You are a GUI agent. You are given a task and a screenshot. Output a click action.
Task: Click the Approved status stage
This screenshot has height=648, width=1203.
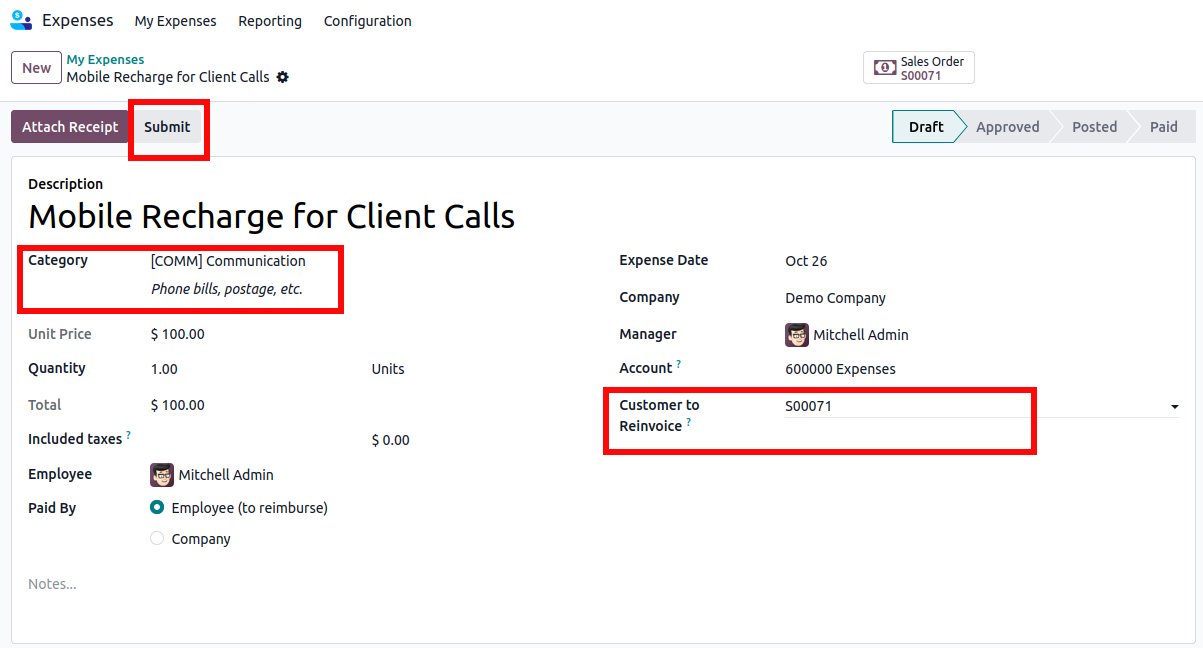(x=1007, y=127)
